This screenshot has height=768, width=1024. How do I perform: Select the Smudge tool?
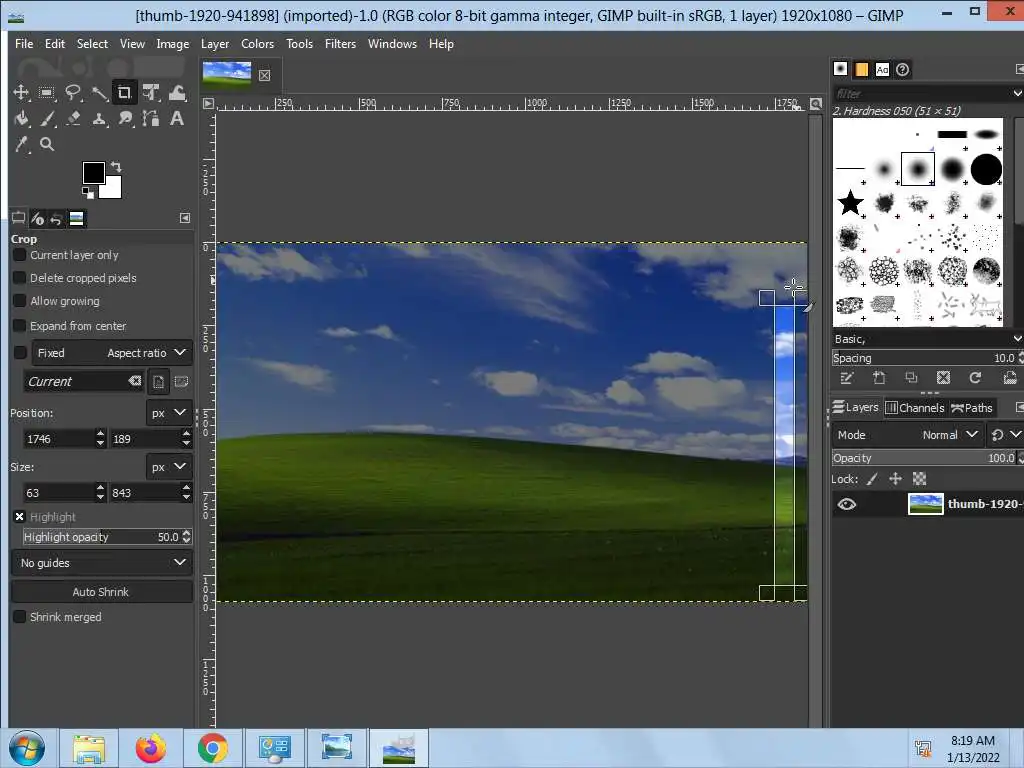tap(125, 118)
